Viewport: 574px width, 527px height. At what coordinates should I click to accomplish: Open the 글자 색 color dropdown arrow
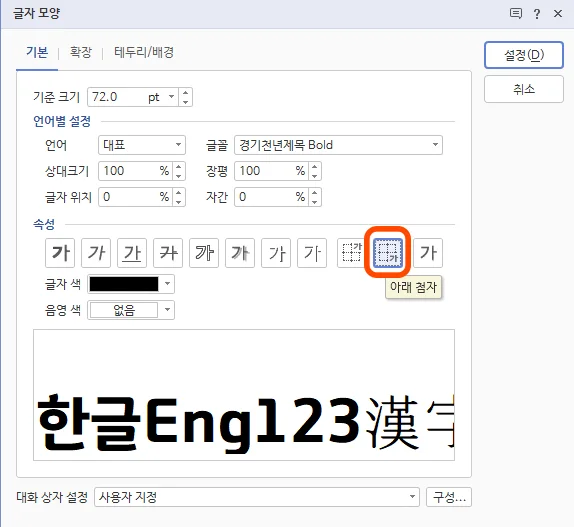pyautogui.click(x=167, y=284)
